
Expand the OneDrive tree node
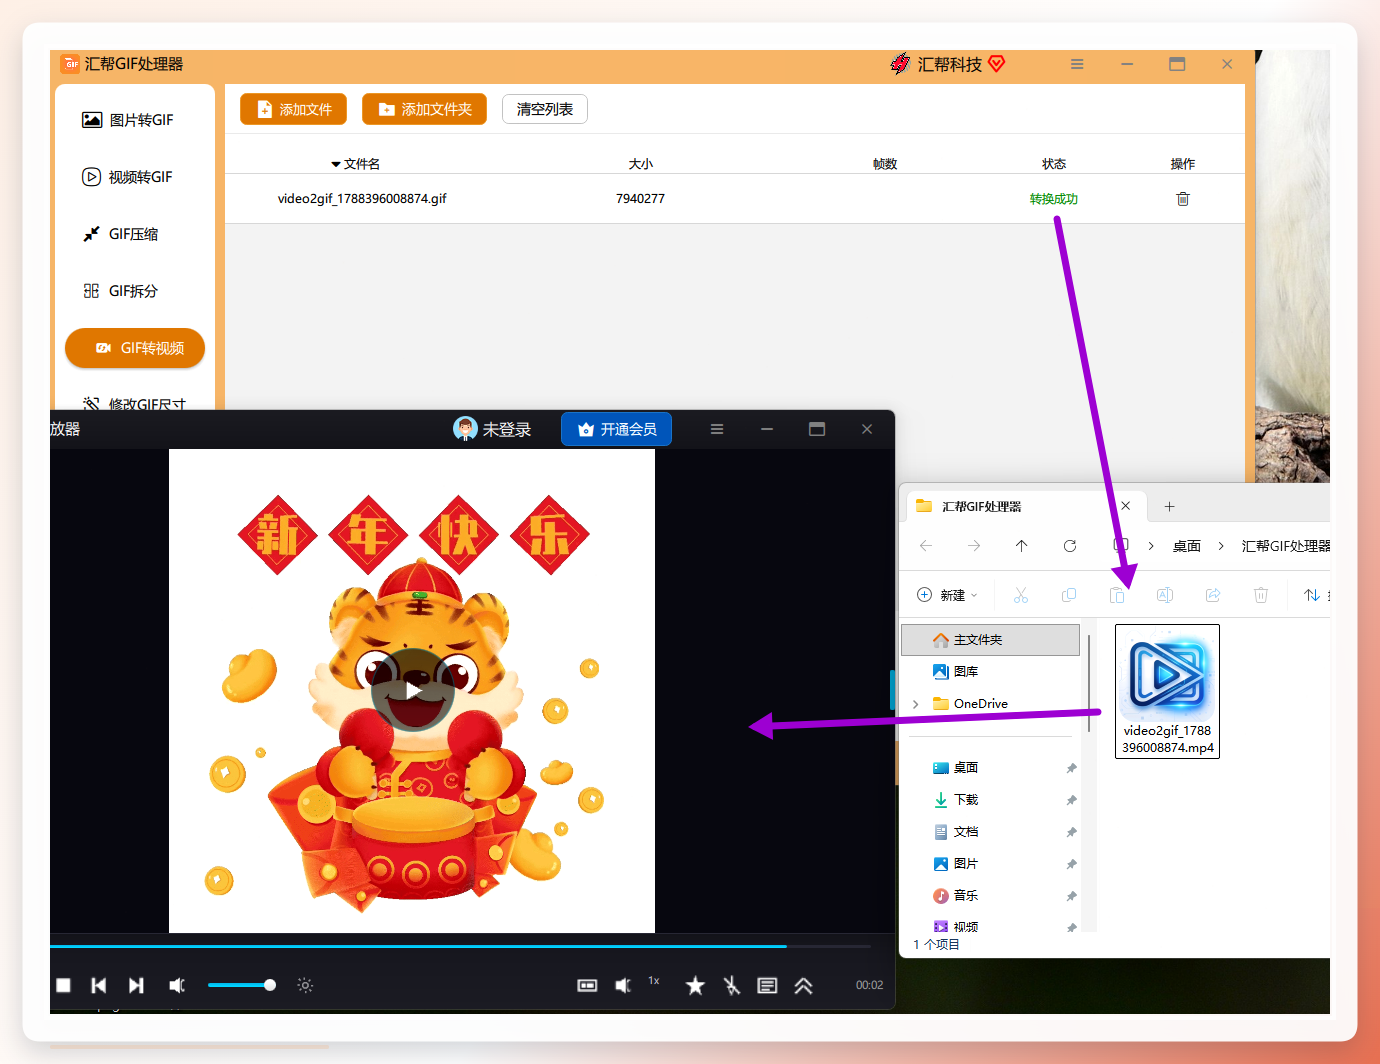coord(915,704)
